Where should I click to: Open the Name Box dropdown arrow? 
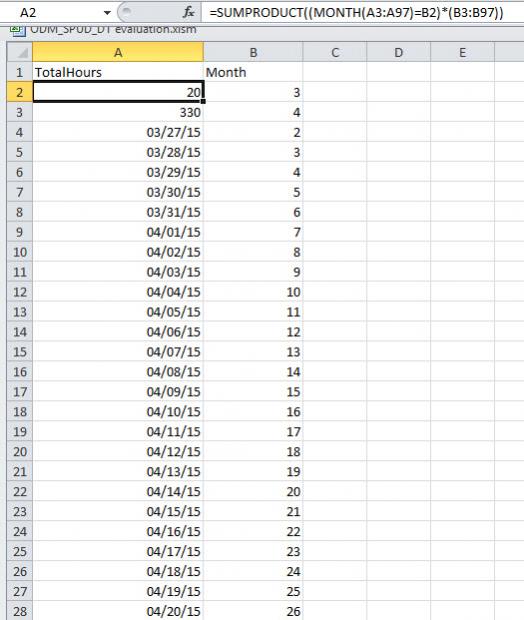click(x=107, y=13)
